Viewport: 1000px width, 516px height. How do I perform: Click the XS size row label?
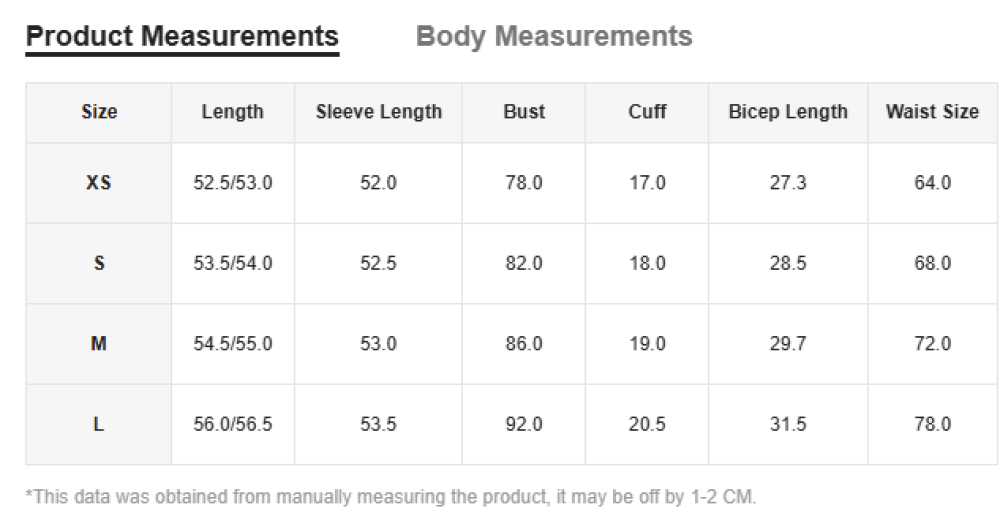pos(99,183)
